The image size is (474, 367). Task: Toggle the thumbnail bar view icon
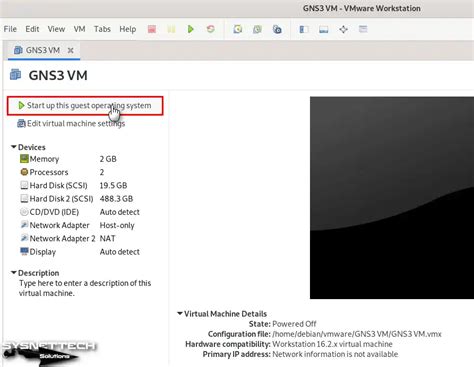pos(324,29)
